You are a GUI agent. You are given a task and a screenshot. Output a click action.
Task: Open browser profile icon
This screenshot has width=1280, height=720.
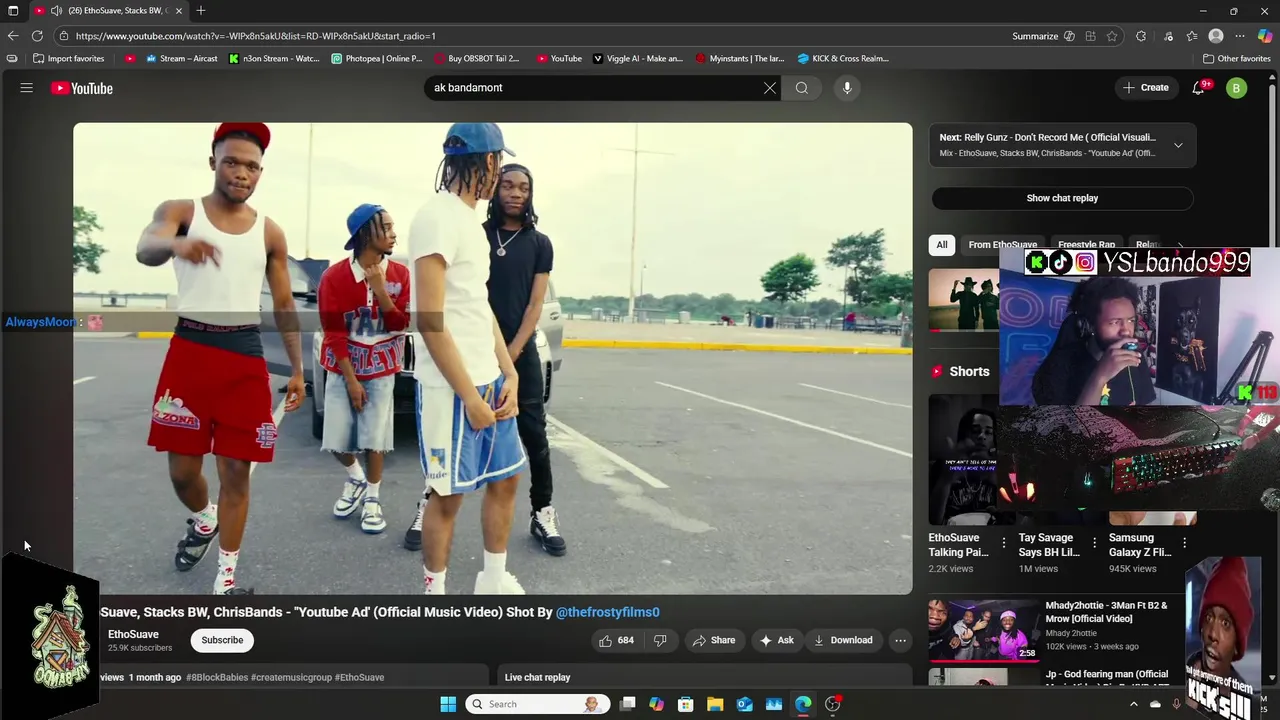(1216, 36)
